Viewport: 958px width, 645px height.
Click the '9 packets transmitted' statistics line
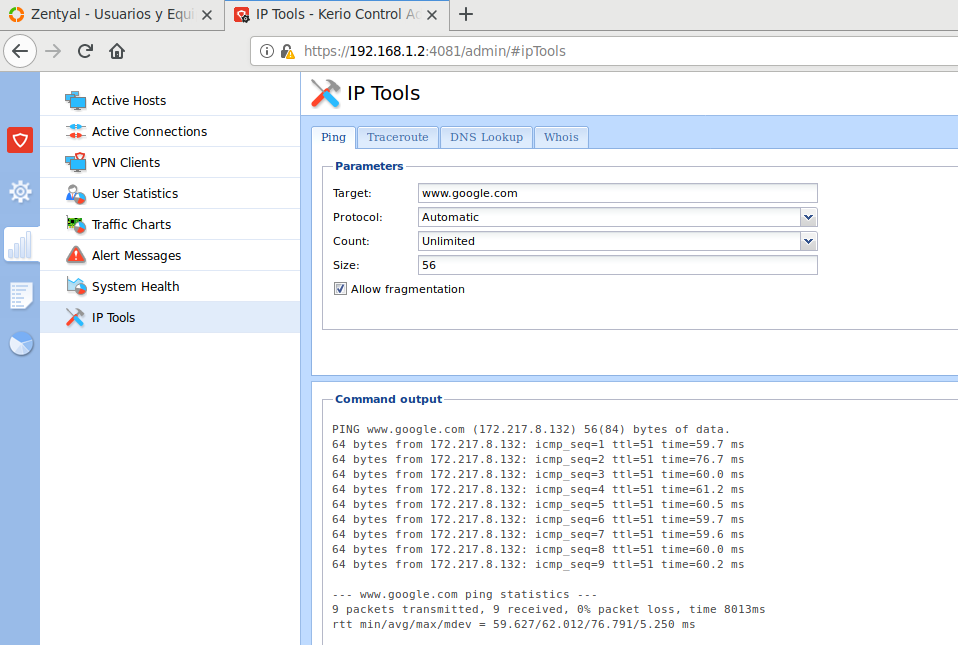[549, 610]
